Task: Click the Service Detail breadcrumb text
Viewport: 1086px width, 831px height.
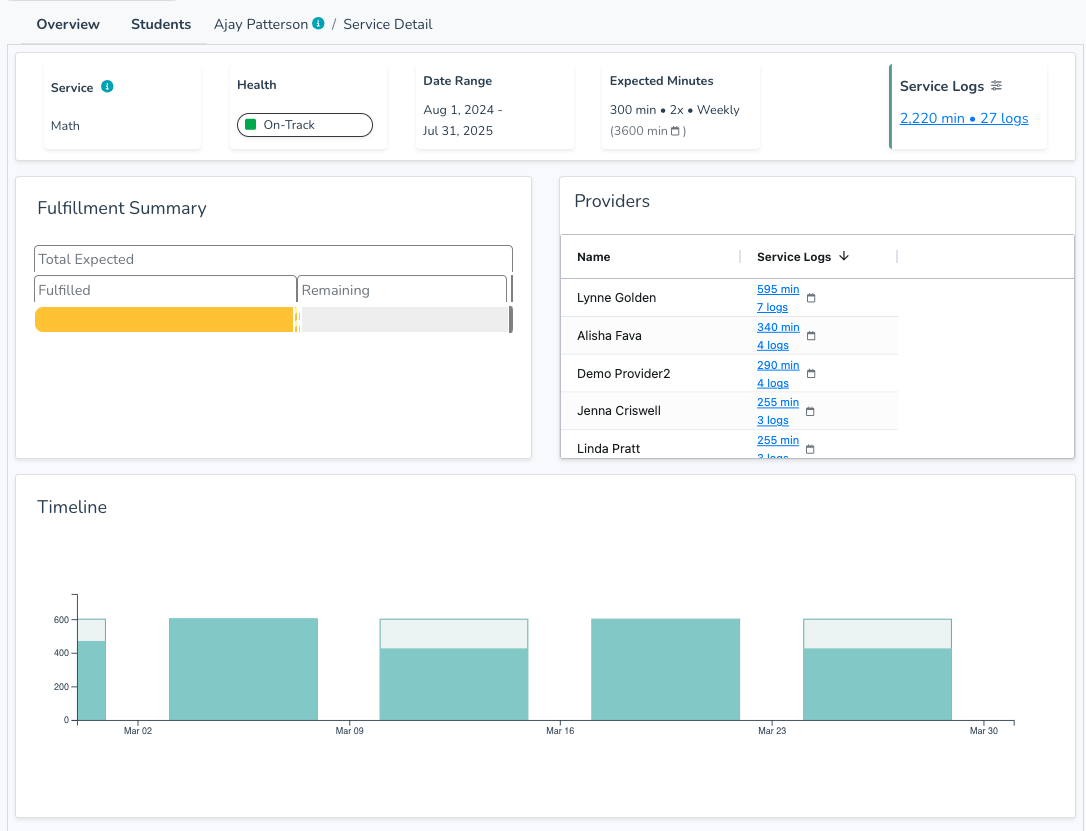Action: point(388,24)
